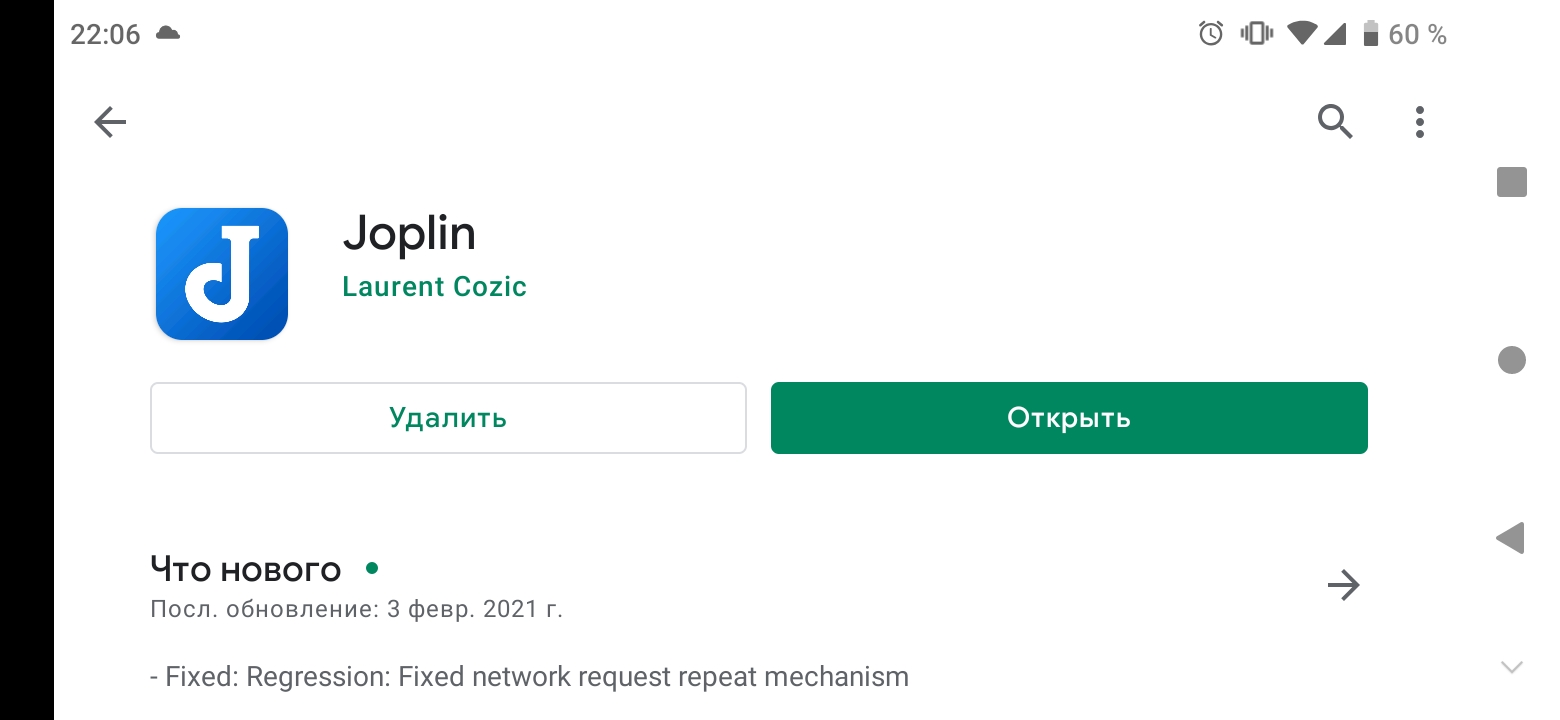1560x720 pixels.
Task: Tap the triangle back navigation button
Action: pyautogui.click(x=1510, y=538)
